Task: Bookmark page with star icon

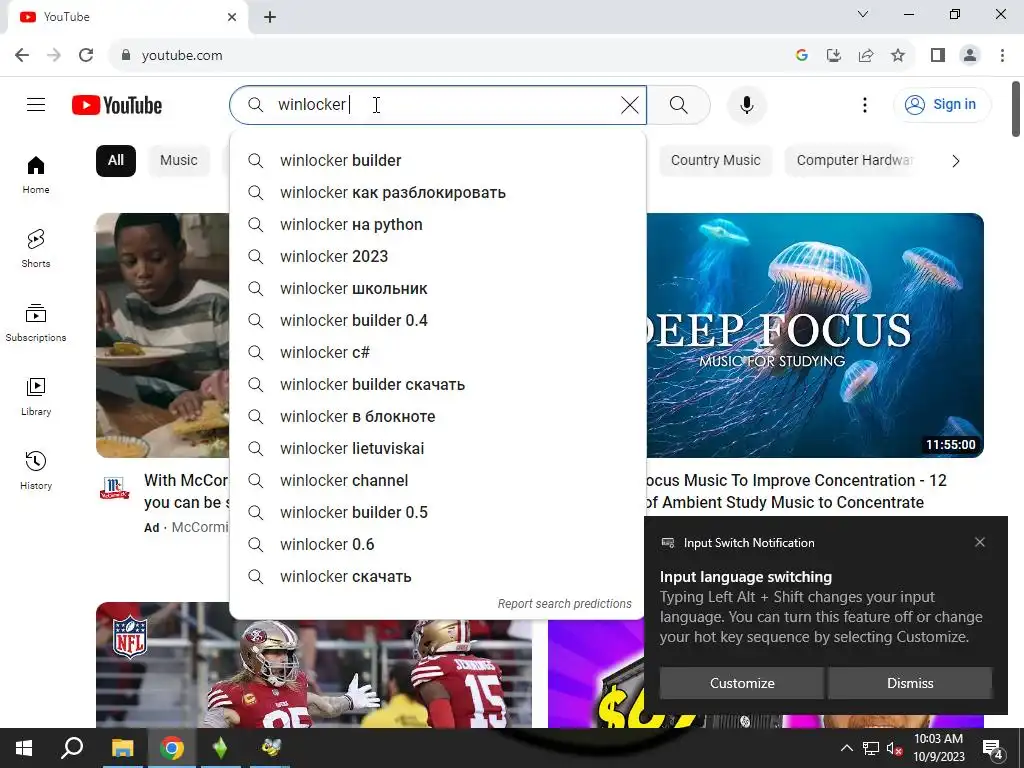Action: [898, 56]
